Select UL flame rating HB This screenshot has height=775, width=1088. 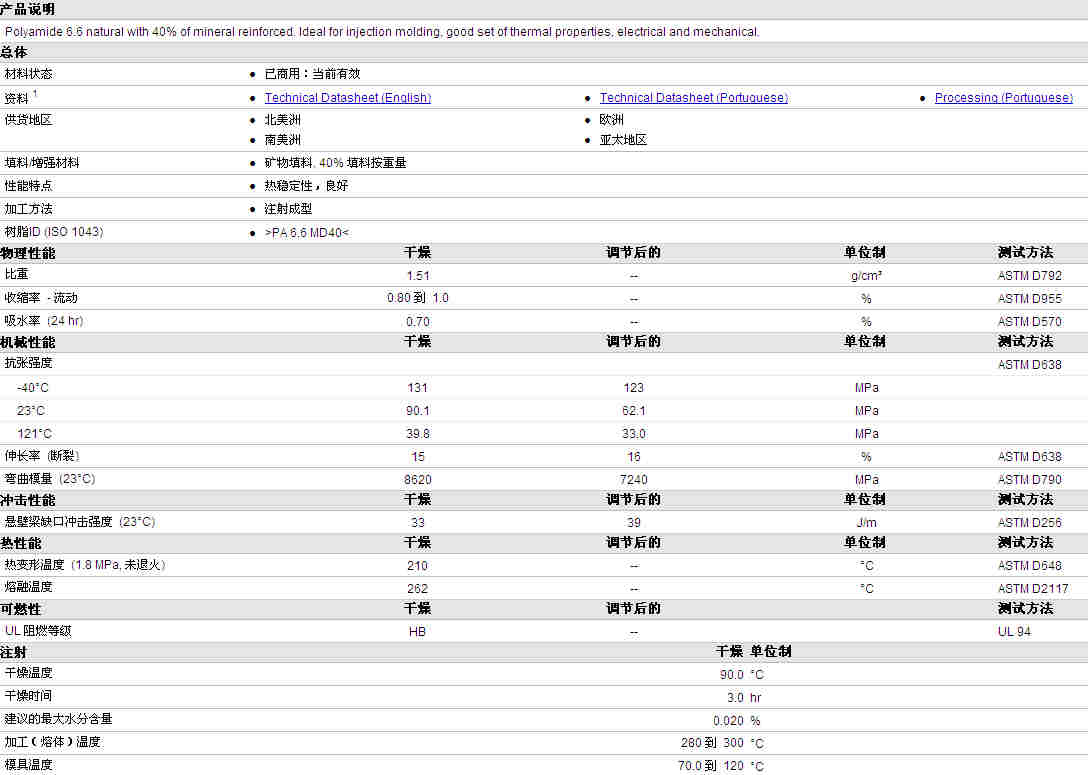[x=418, y=631]
